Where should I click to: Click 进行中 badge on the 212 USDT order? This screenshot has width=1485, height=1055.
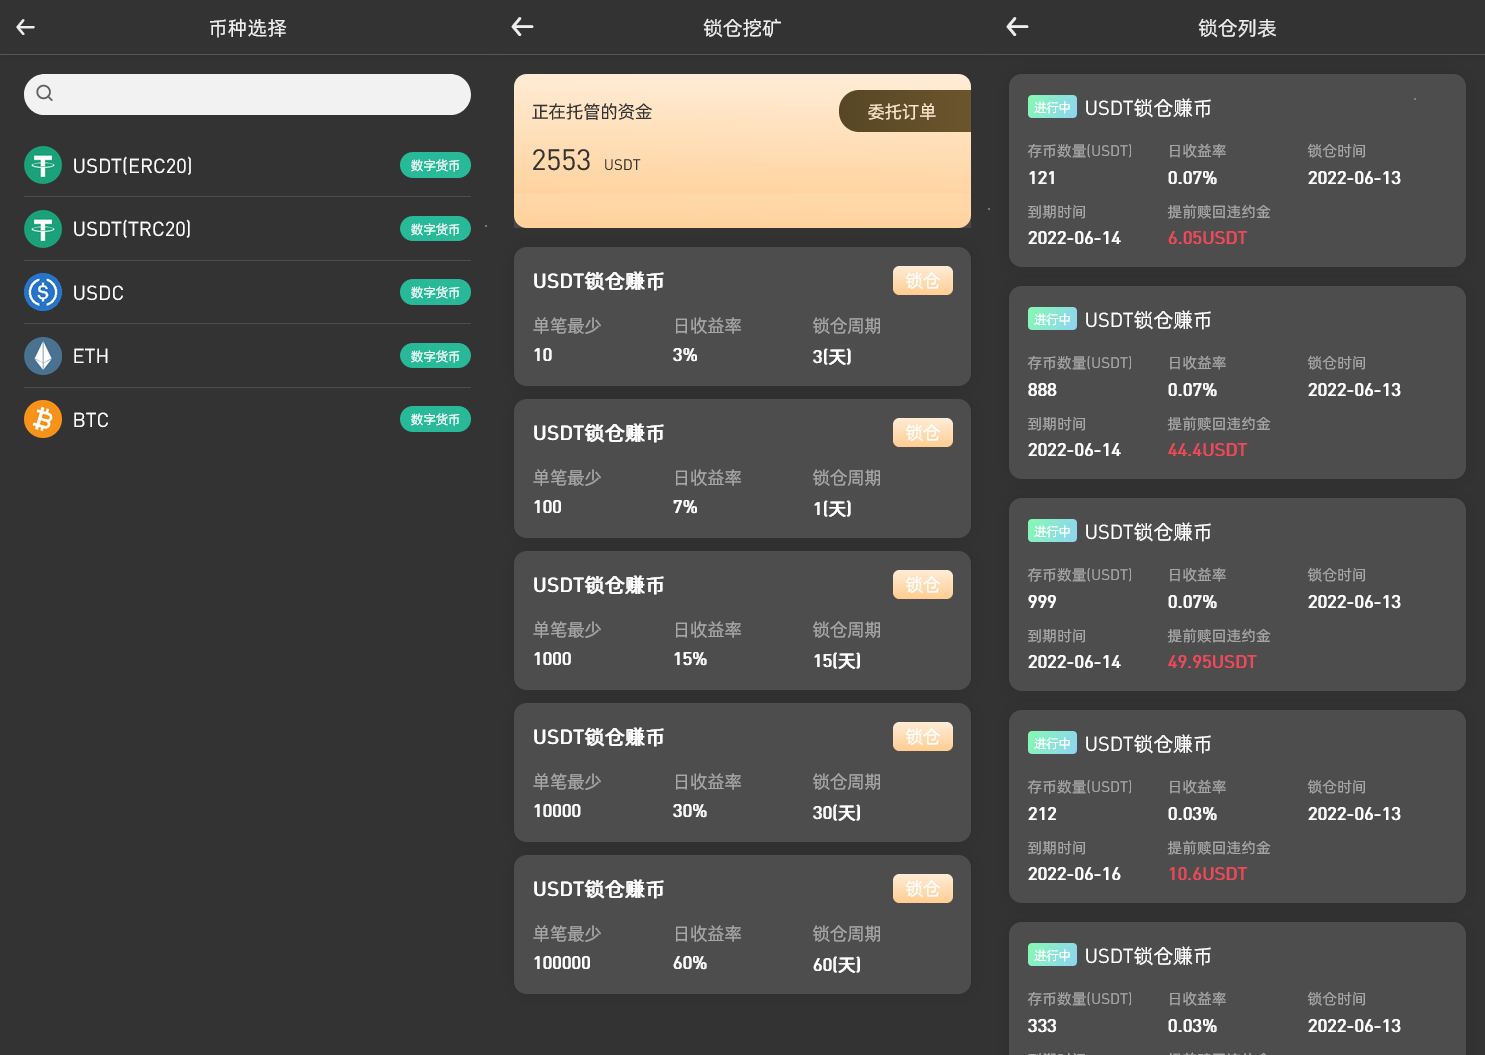tap(1052, 743)
